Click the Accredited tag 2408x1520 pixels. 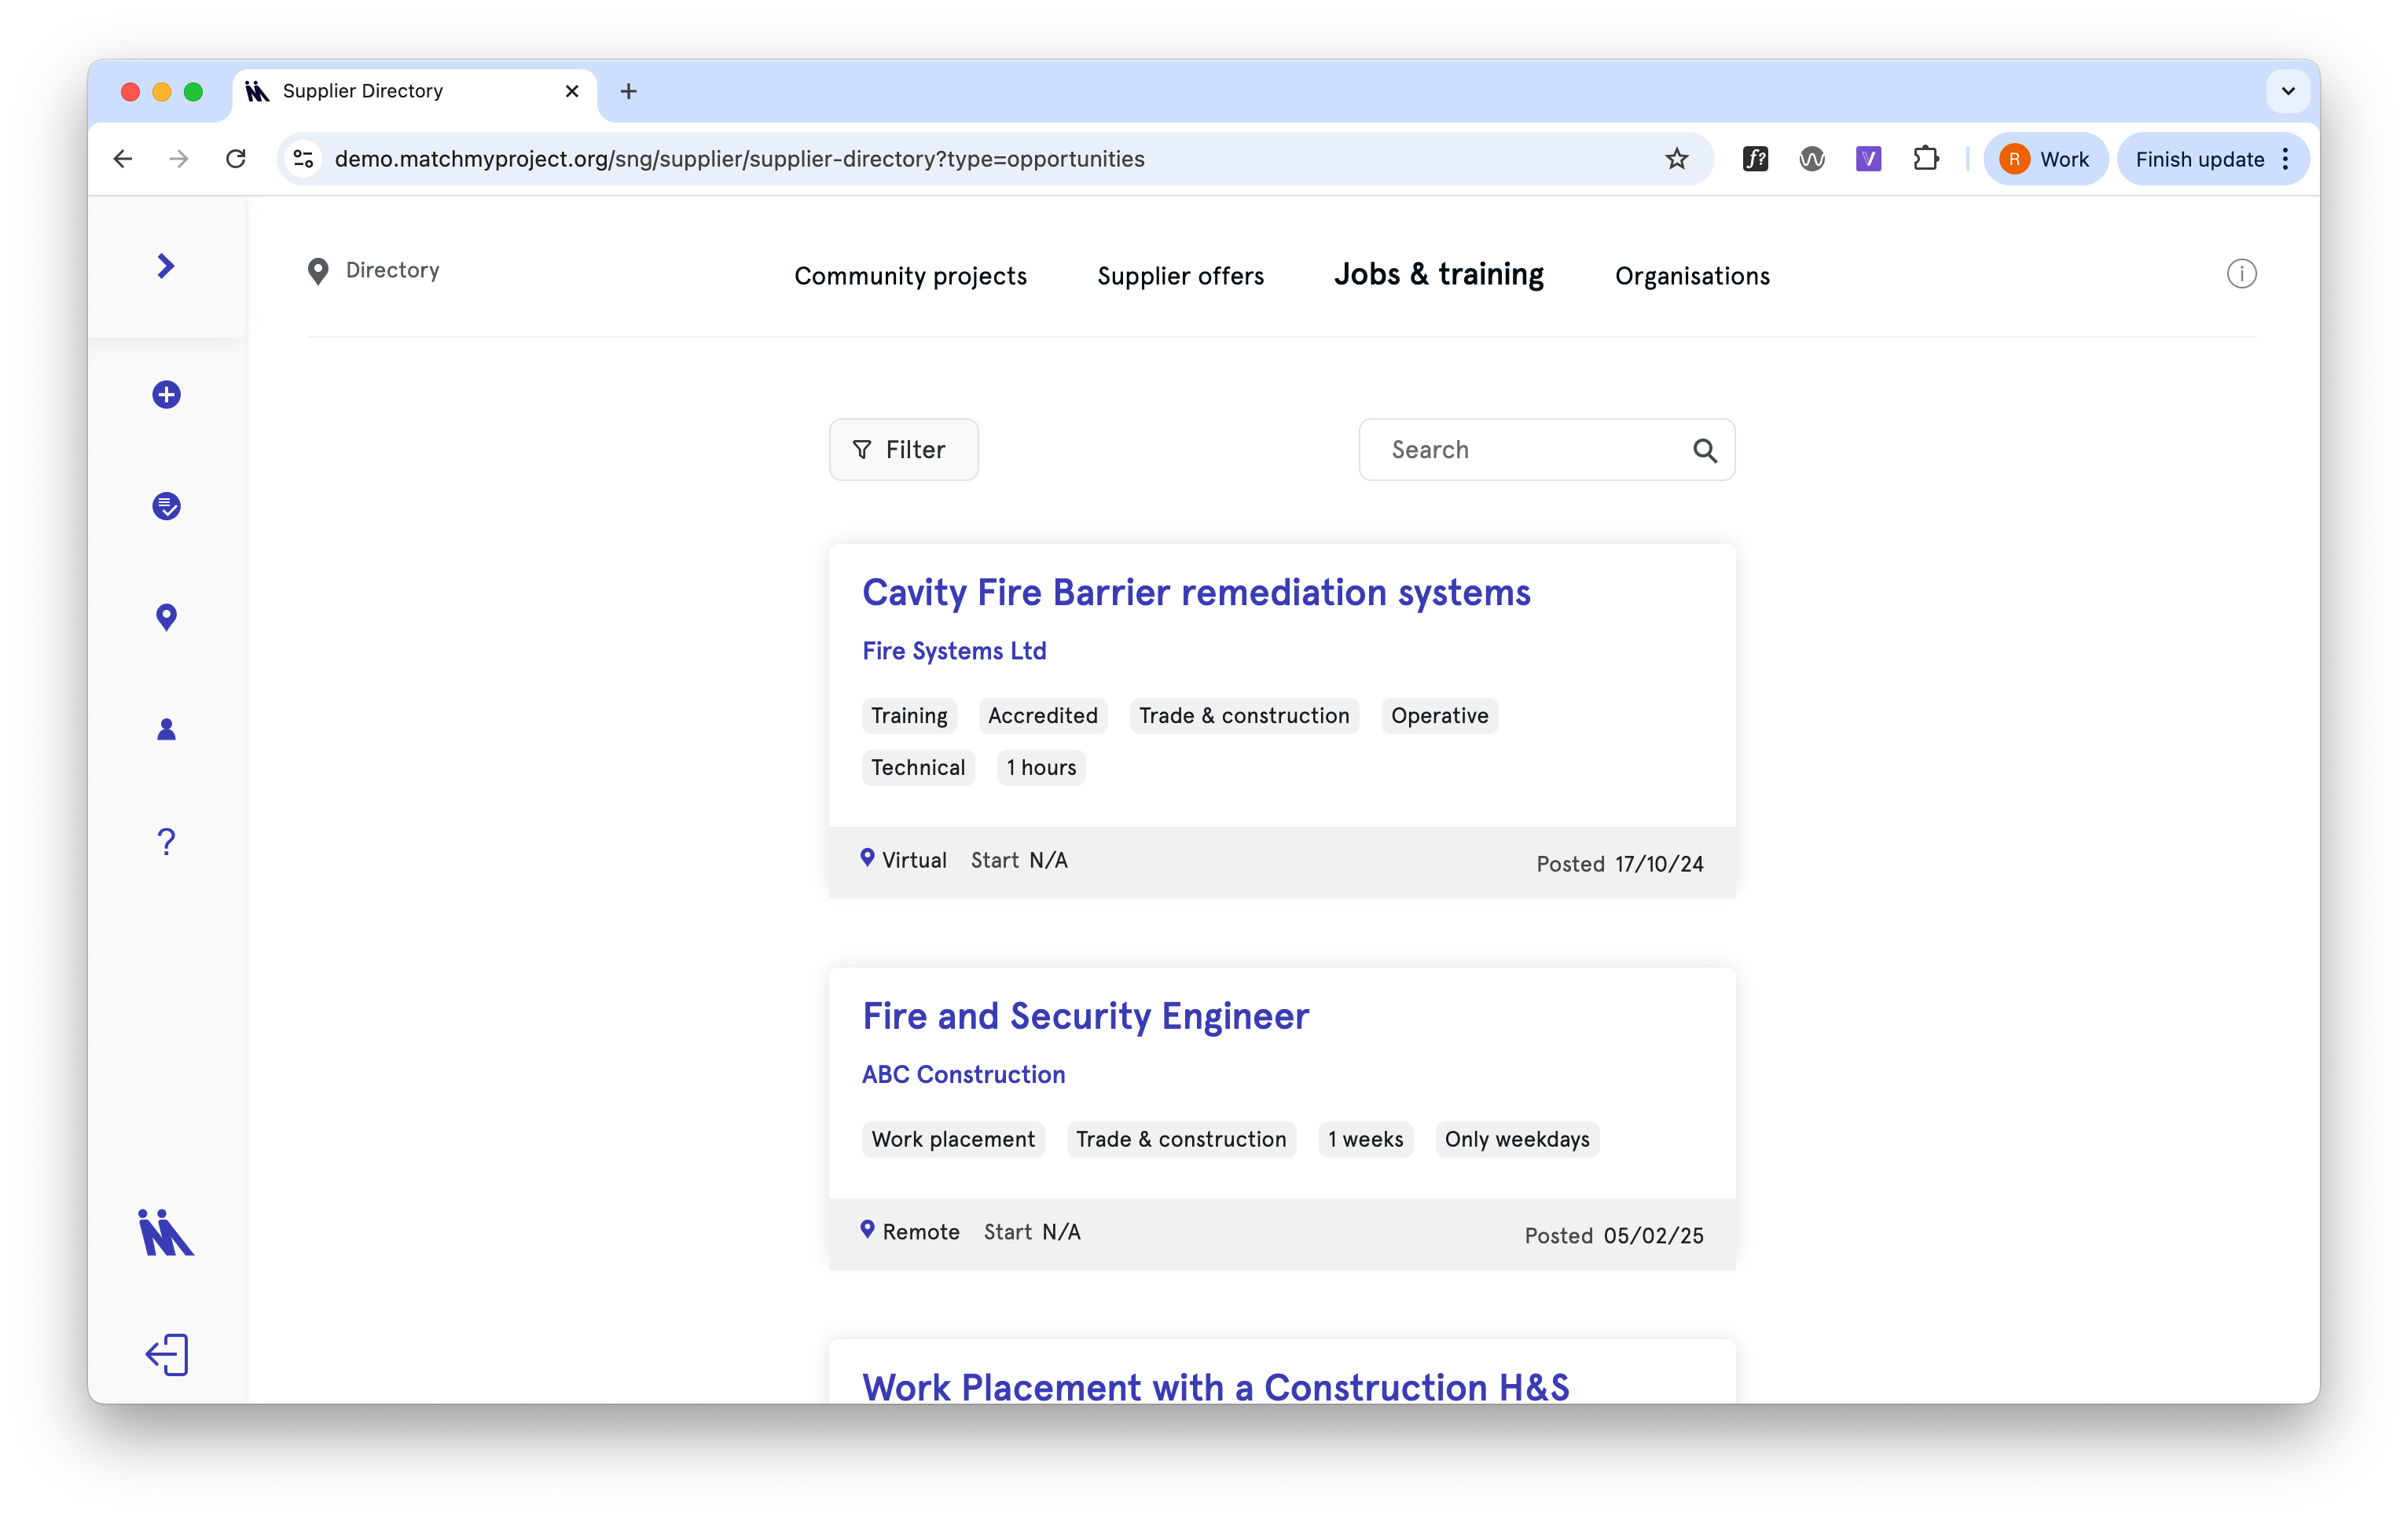[1042, 716]
